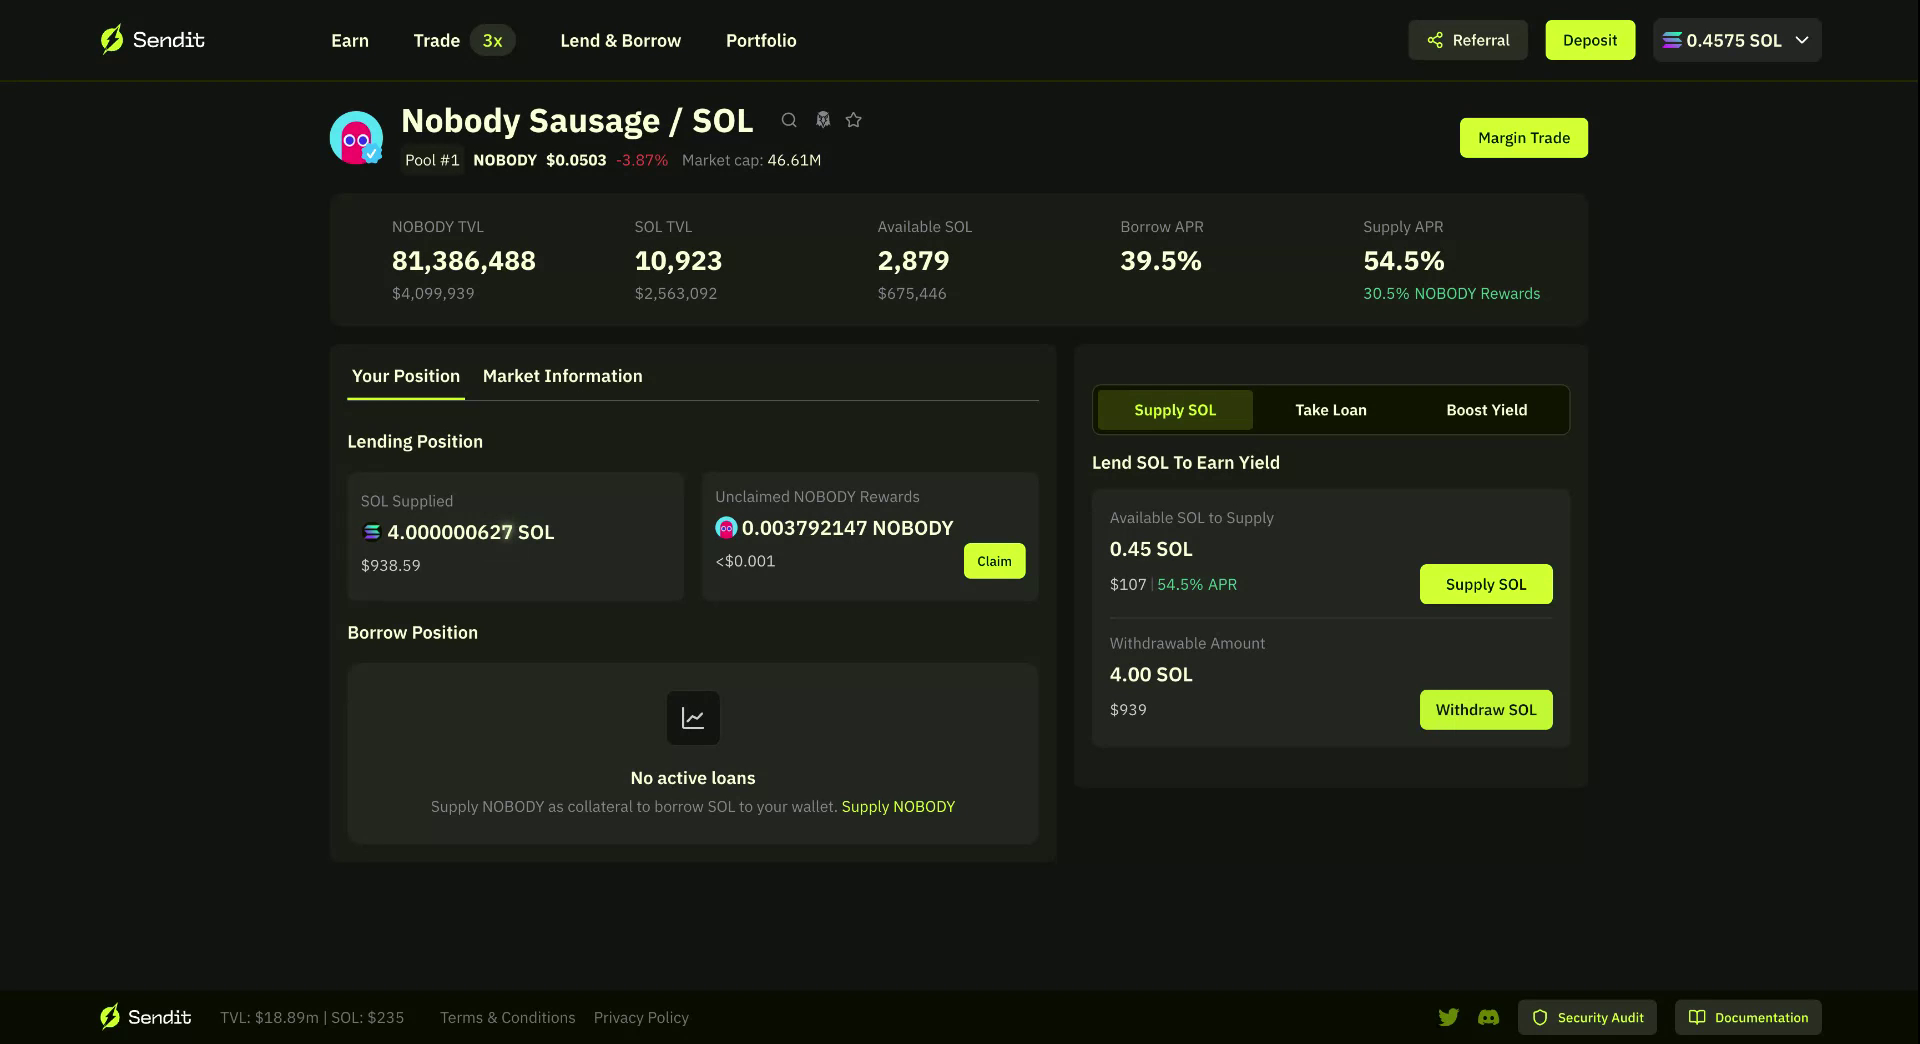1920x1044 pixels.
Task: Open Sendit's Twitter from the footer icon
Action: [x=1448, y=1017]
